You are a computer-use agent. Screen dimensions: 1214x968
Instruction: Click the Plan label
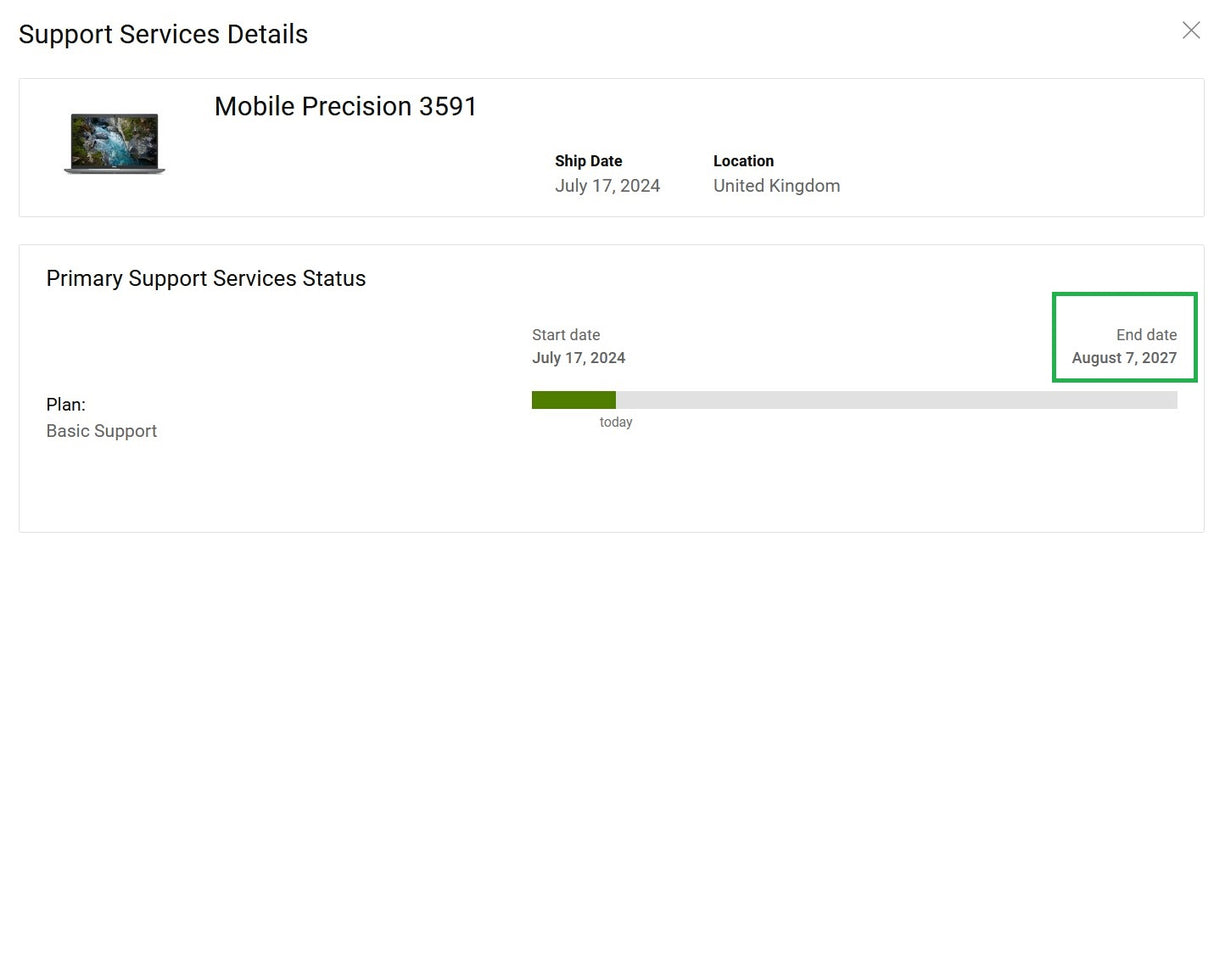coord(65,404)
